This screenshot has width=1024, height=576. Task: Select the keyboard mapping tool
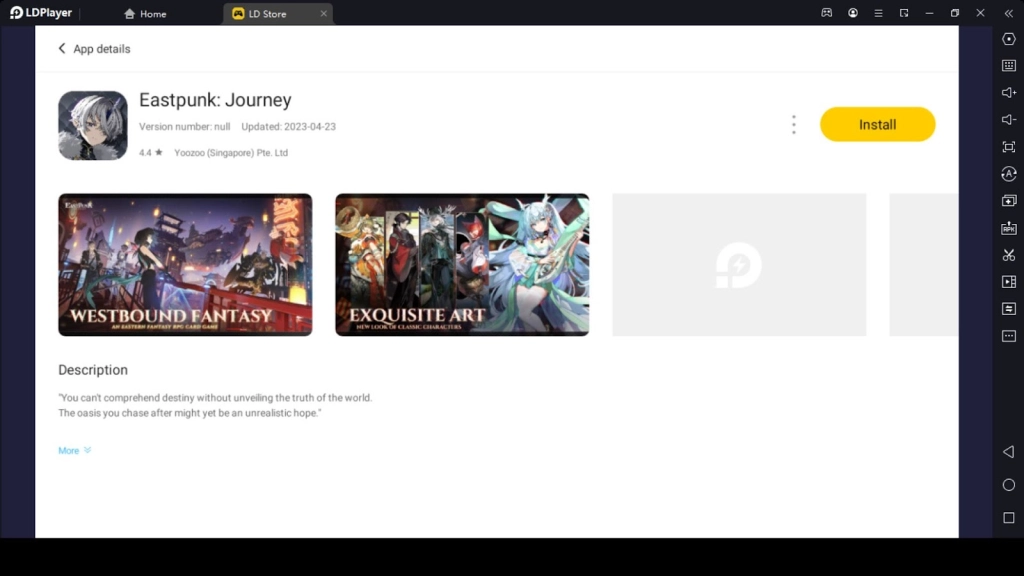pos(1009,66)
